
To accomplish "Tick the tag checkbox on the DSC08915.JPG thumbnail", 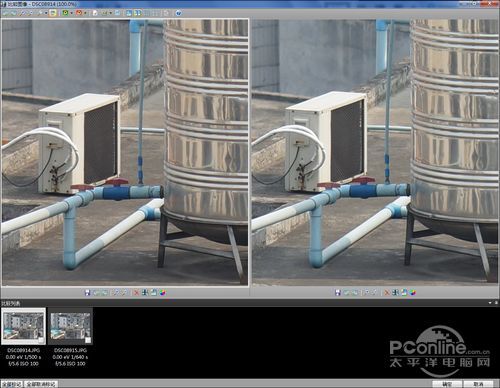I will pyautogui.click(x=88, y=340).
